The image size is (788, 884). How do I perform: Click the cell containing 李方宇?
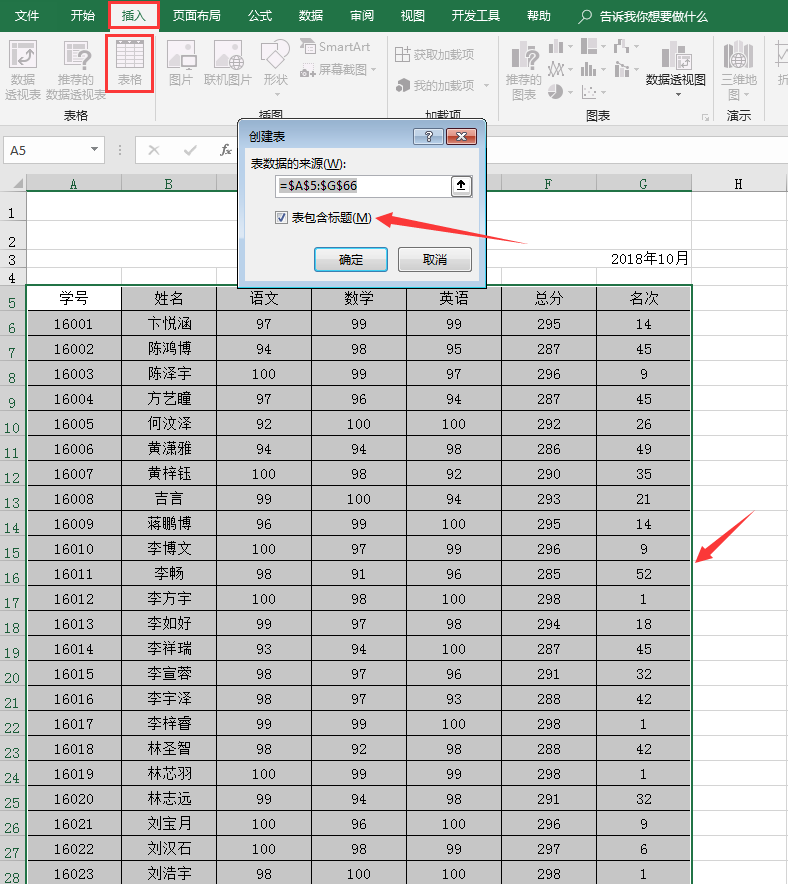(169, 599)
